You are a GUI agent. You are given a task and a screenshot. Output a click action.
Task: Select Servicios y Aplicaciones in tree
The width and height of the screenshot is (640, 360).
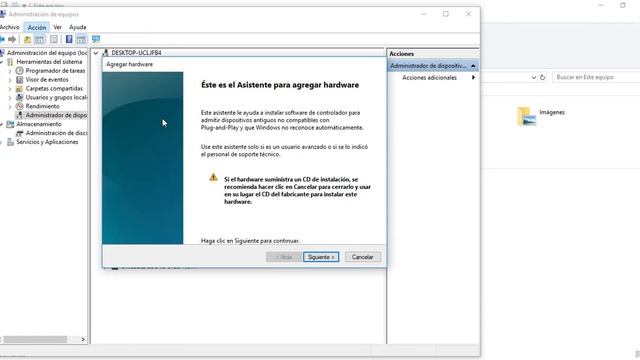47,142
